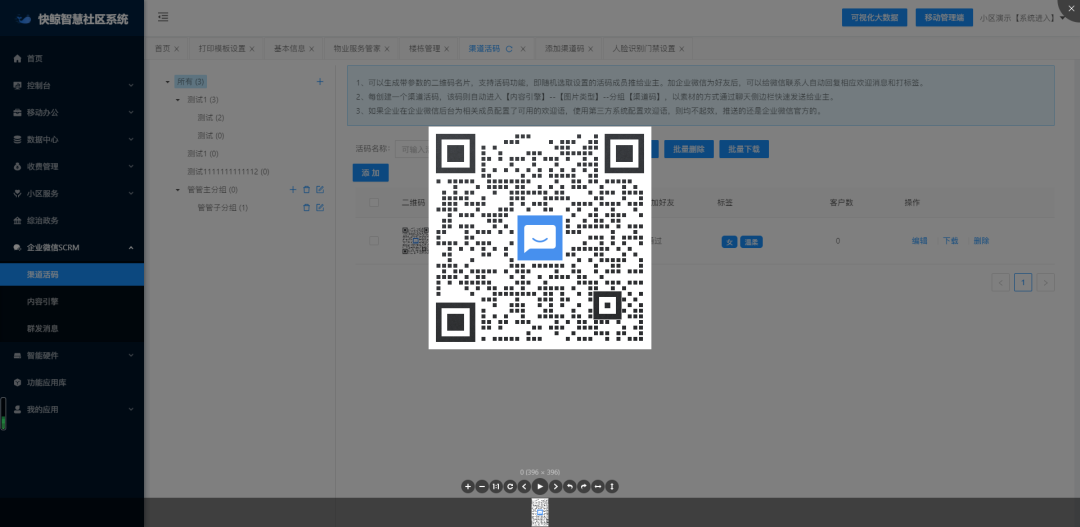Select the QR thumbnail in viewer navbar
The height and width of the screenshot is (527, 1080).
(x=540, y=513)
